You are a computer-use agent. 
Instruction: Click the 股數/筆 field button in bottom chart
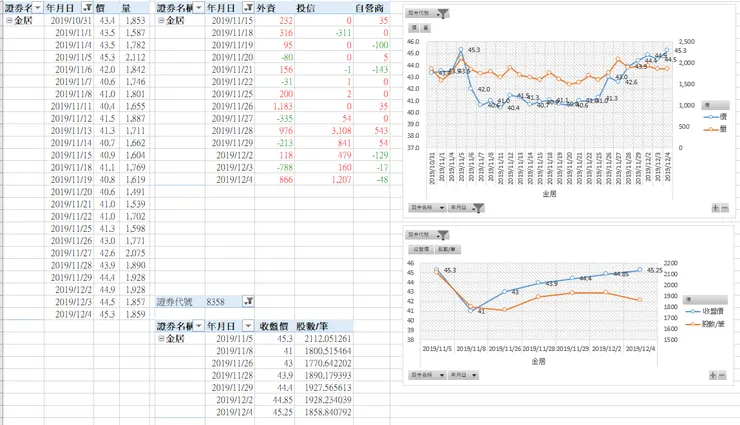pyautogui.click(x=447, y=249)
